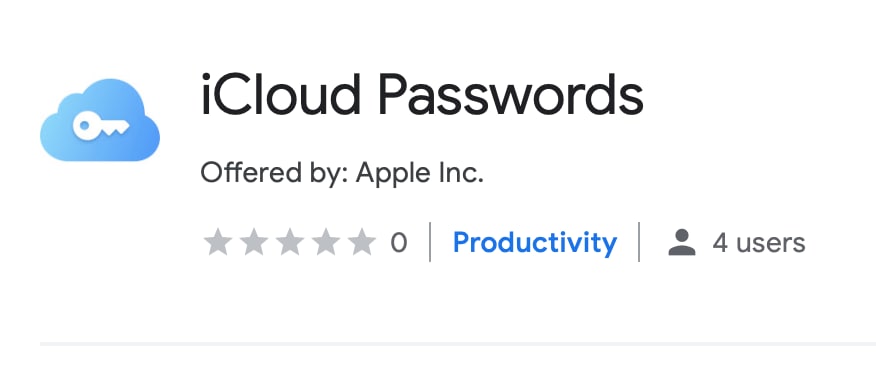Click the iCloud Passwords cloud extension icon
The image size is (876, 368).
coord(100,120)
